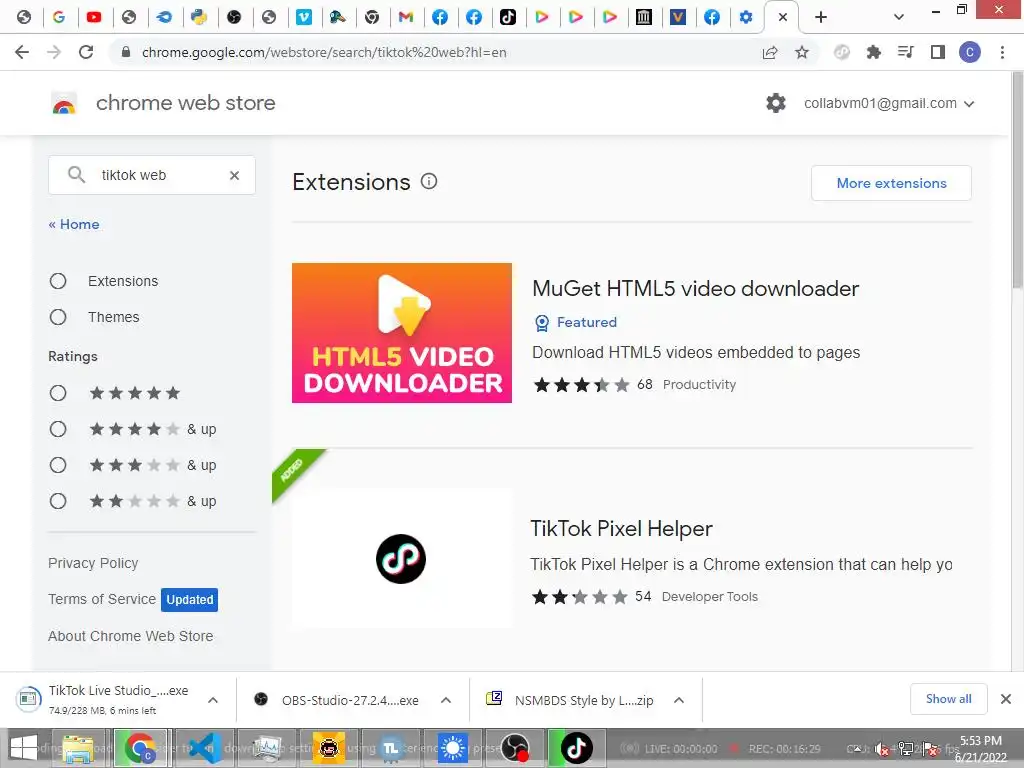Open the tab search chevron
Screen dimensions: 1024x768
tap(899, 18)
